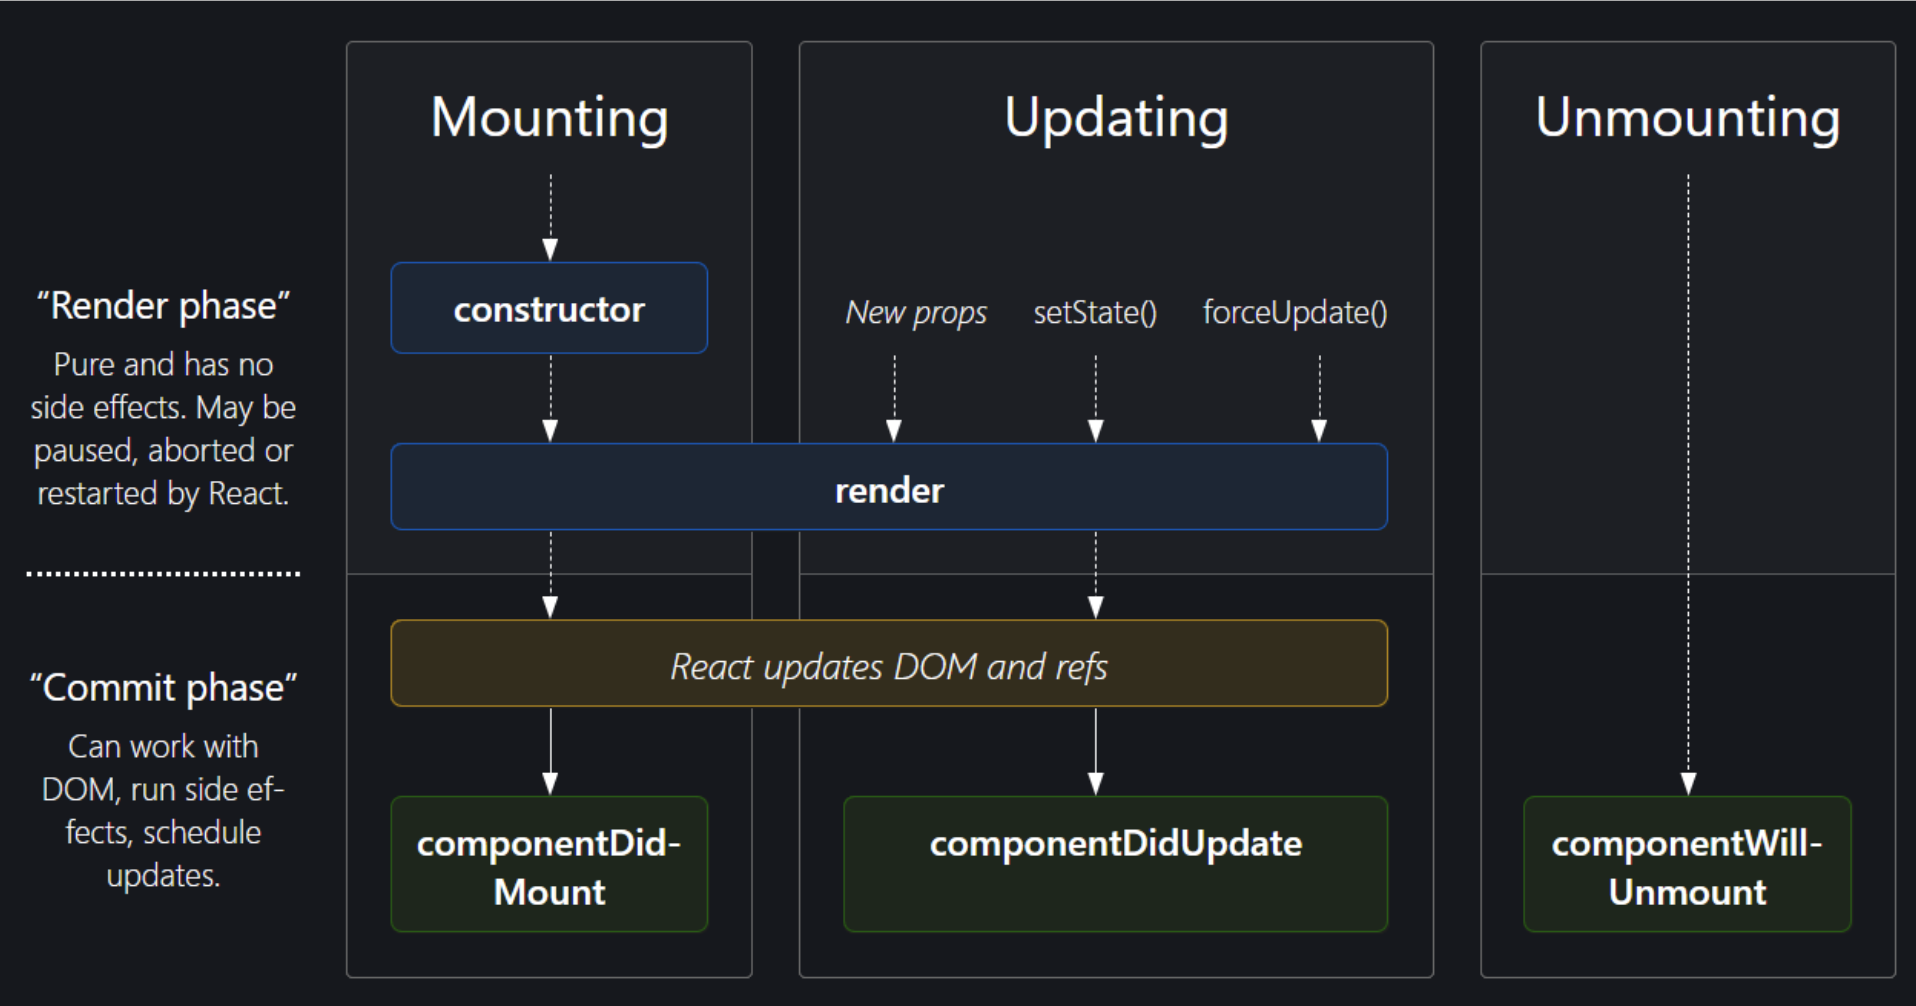Click the "Commit phase" title

pos(163,688)
